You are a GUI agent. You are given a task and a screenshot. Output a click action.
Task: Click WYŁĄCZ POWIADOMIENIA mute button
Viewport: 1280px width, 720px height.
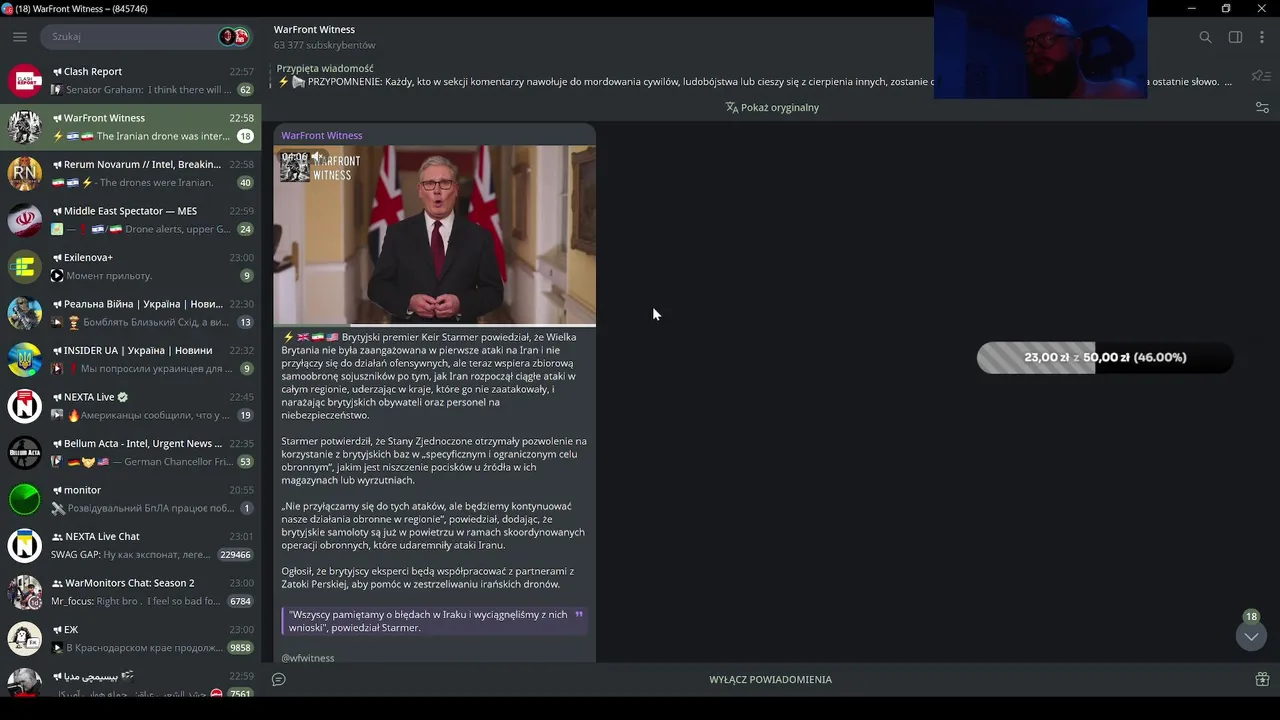click(770, 679)
